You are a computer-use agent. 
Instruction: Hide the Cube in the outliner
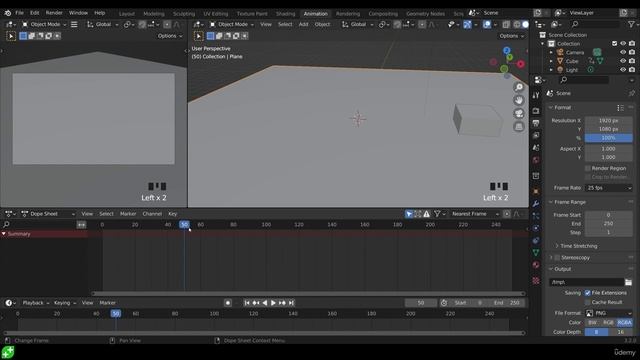[623, 61]
